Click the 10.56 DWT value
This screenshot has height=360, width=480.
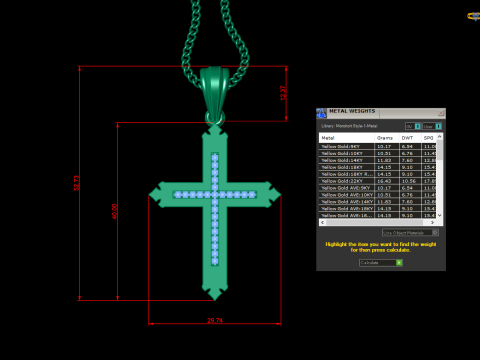point(409,181)
